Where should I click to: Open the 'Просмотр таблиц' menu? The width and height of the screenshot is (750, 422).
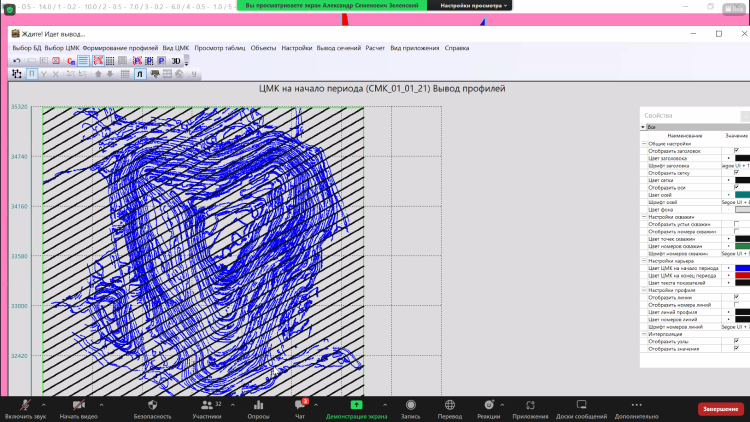coord(219,48)
